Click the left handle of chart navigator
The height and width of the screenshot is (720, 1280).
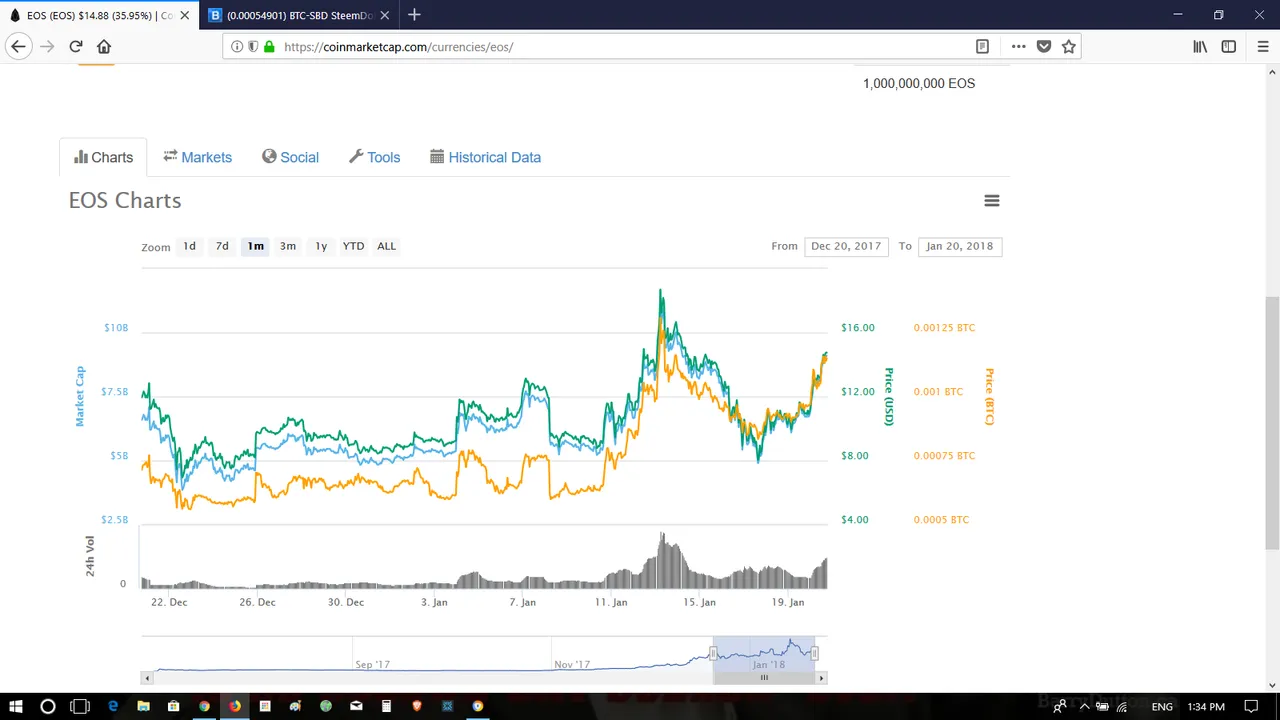(x=713, y=654)
